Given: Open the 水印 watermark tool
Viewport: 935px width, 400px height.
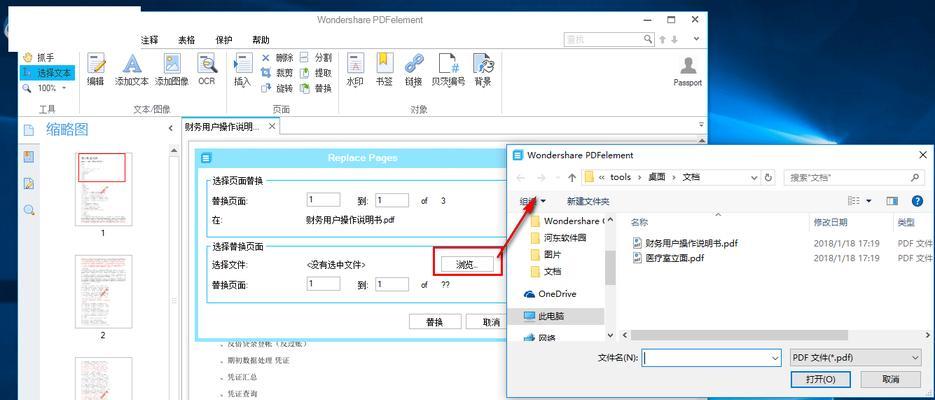Looking at the screenshot, I should click(355, 70).
